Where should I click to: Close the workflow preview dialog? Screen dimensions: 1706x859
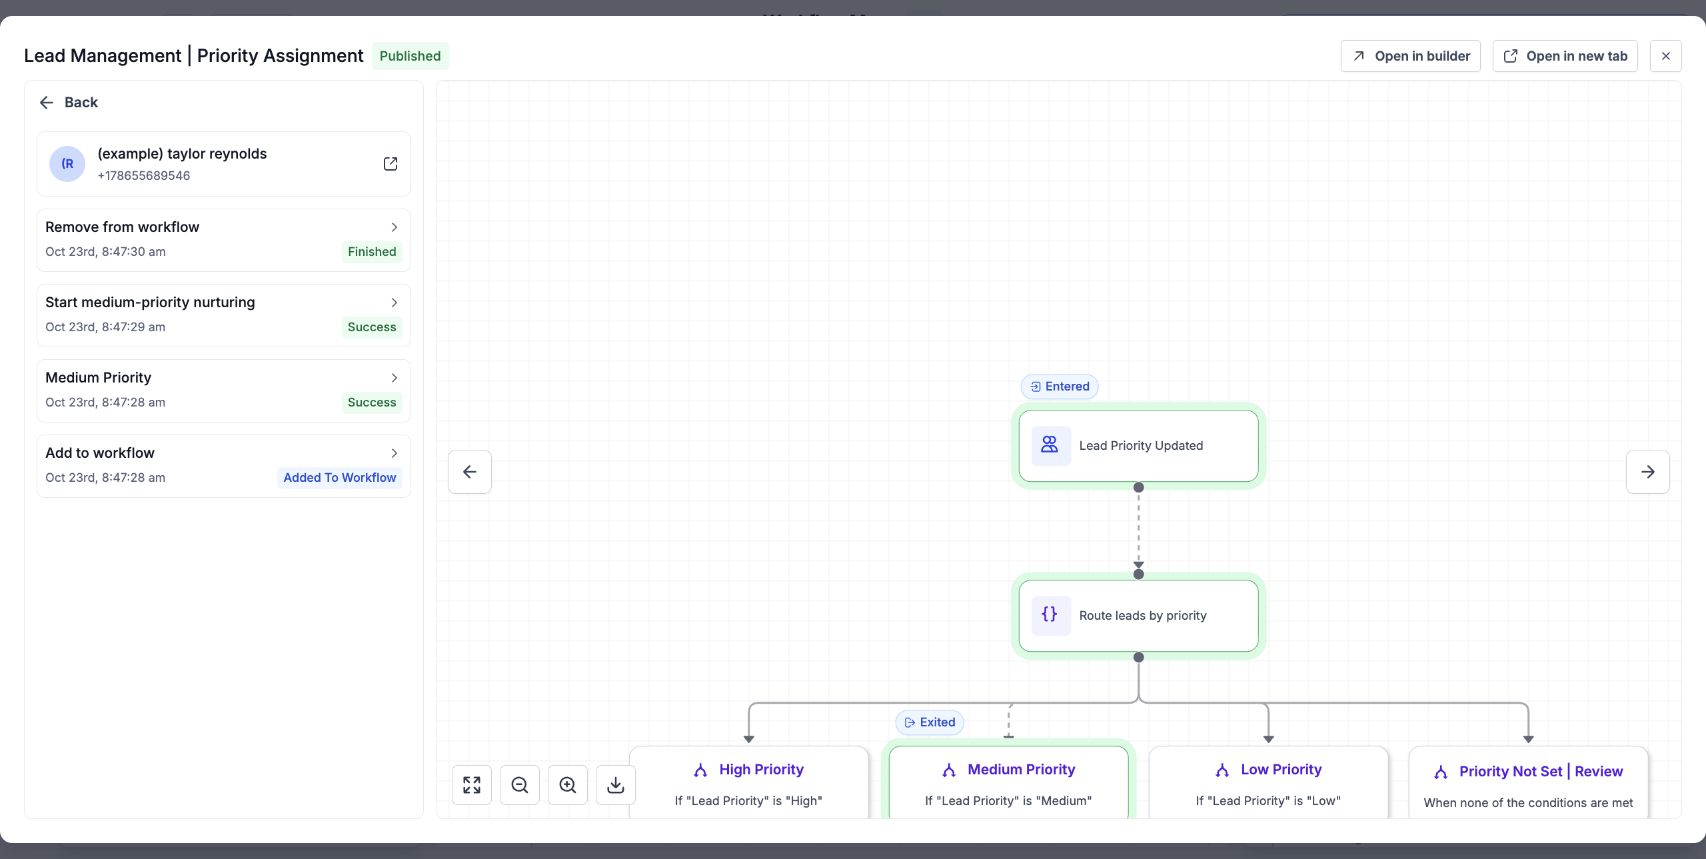click(1666, 56)
